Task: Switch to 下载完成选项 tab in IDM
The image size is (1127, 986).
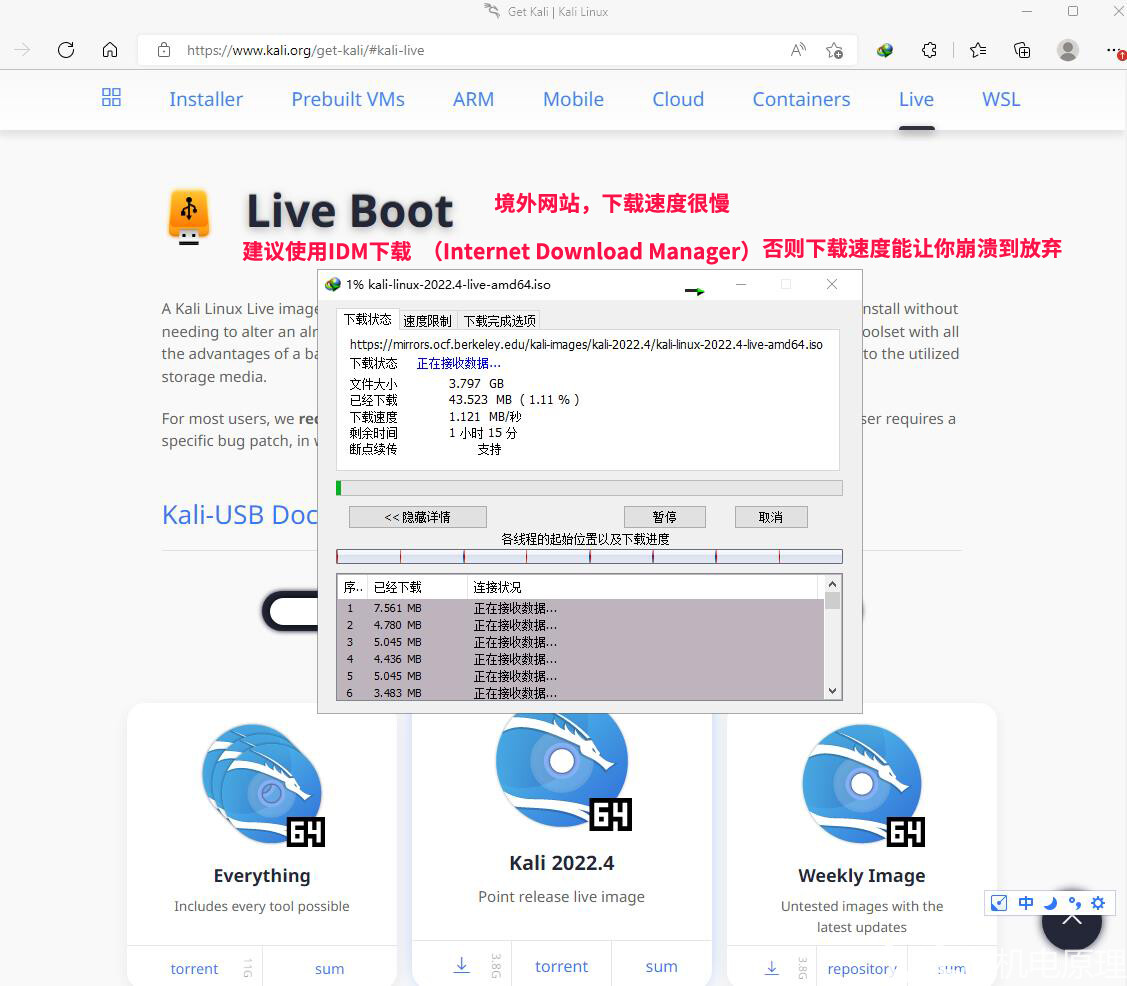Action: [x=500, y=321]
